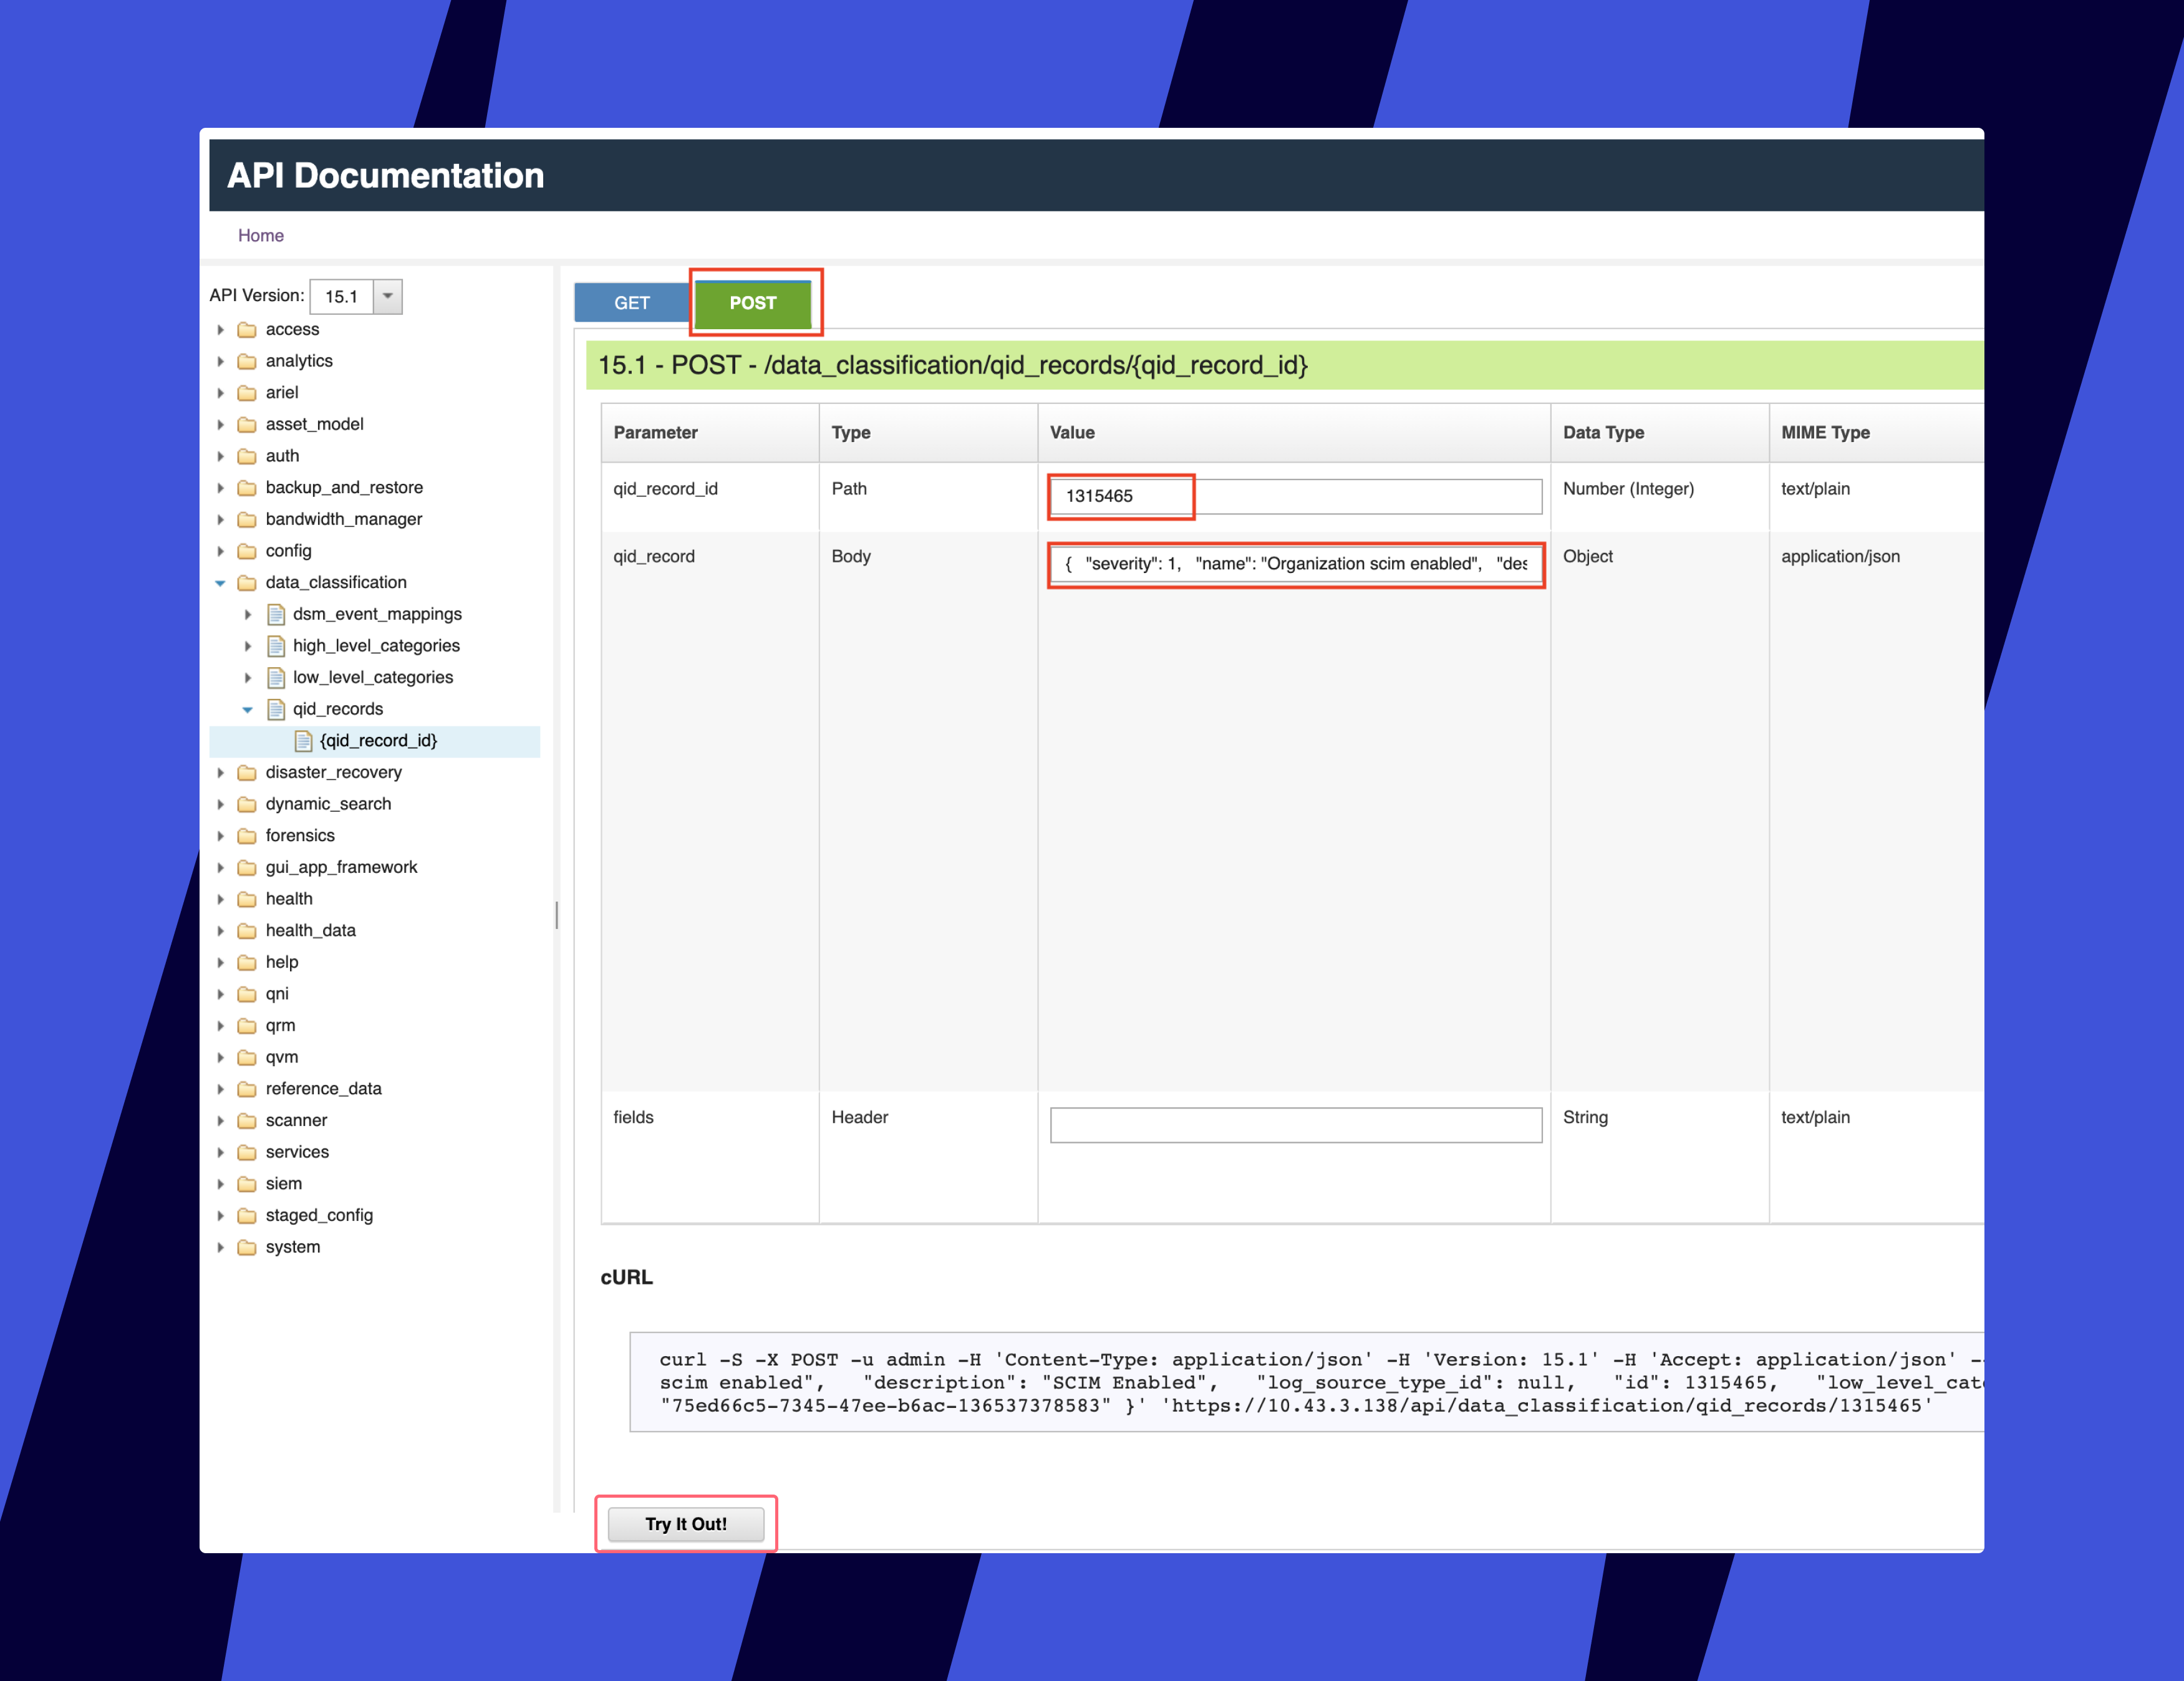Expand the qrm tree node arrow
This screenshot has width=2184, height=1681.
[x=221, y=1026]
